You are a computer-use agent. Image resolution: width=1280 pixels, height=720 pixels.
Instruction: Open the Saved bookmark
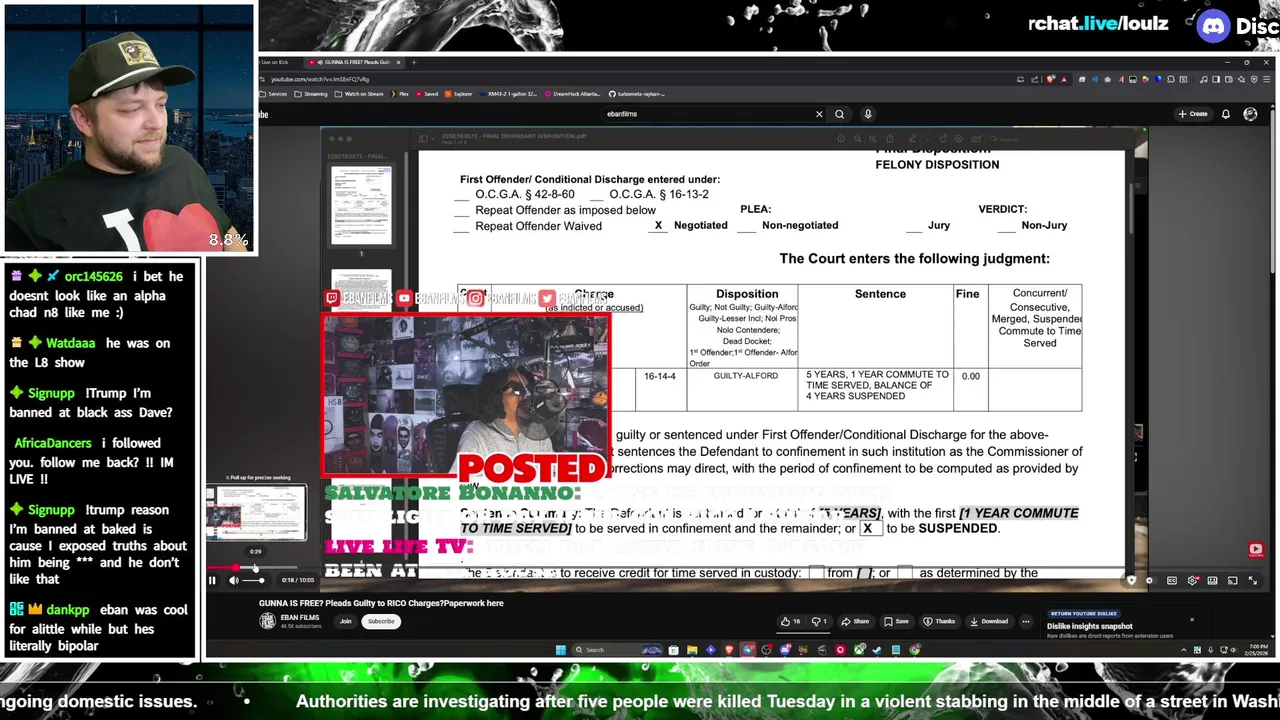tap(427, 94)
